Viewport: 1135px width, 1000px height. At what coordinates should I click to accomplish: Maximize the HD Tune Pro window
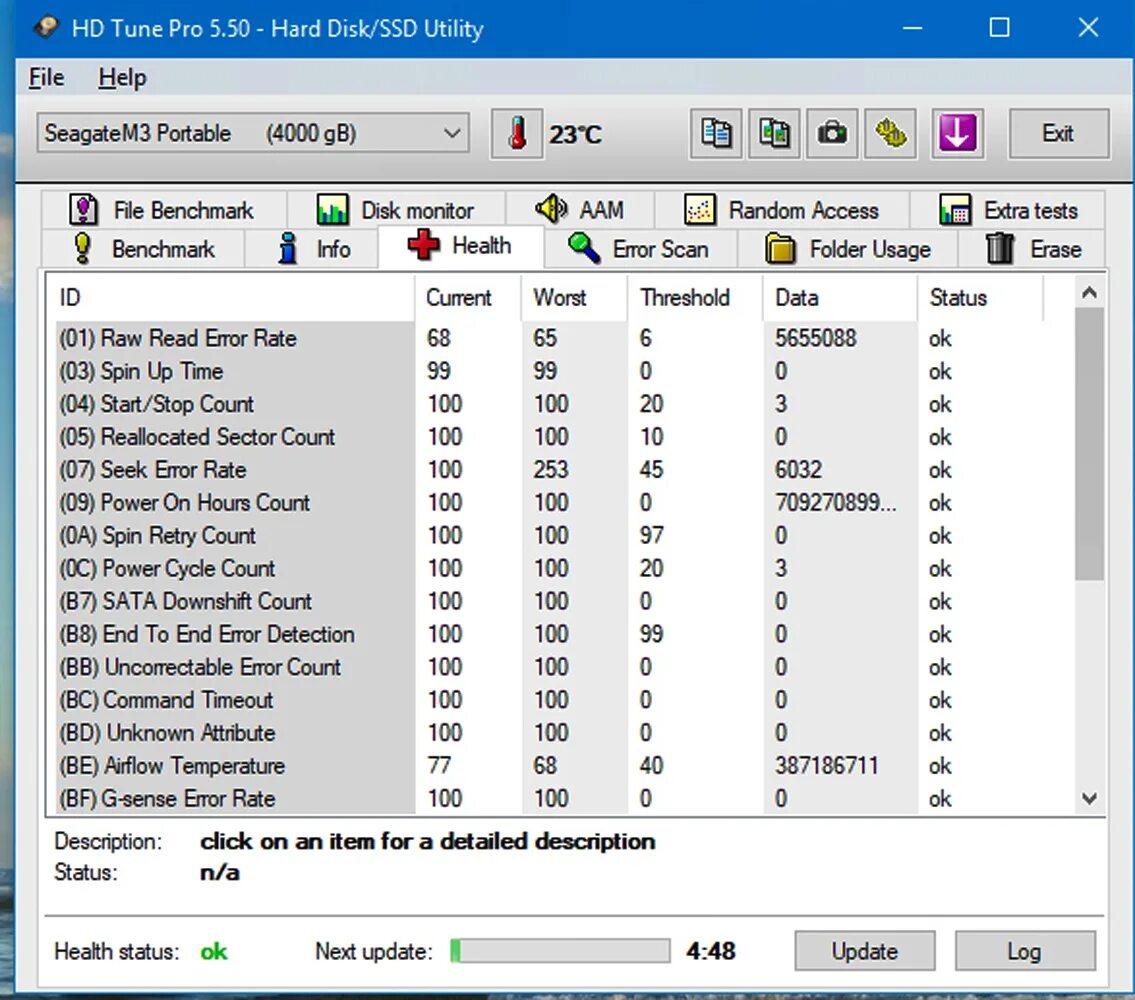click(x=1000, y=28)
